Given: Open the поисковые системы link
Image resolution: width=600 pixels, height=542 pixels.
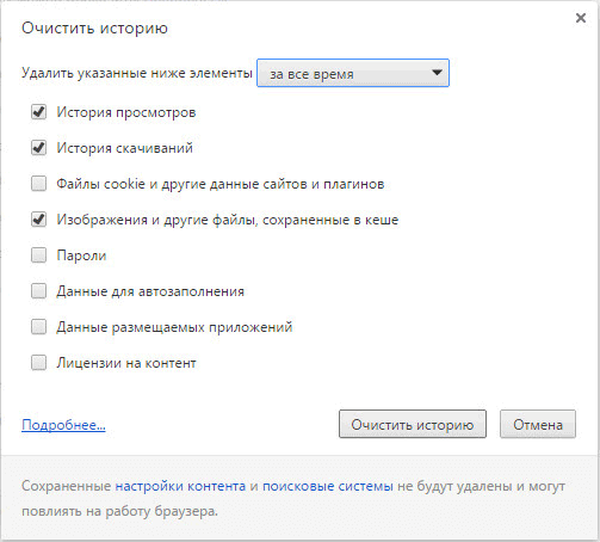Looking at the screenshot, I should (x=328, y=486).
